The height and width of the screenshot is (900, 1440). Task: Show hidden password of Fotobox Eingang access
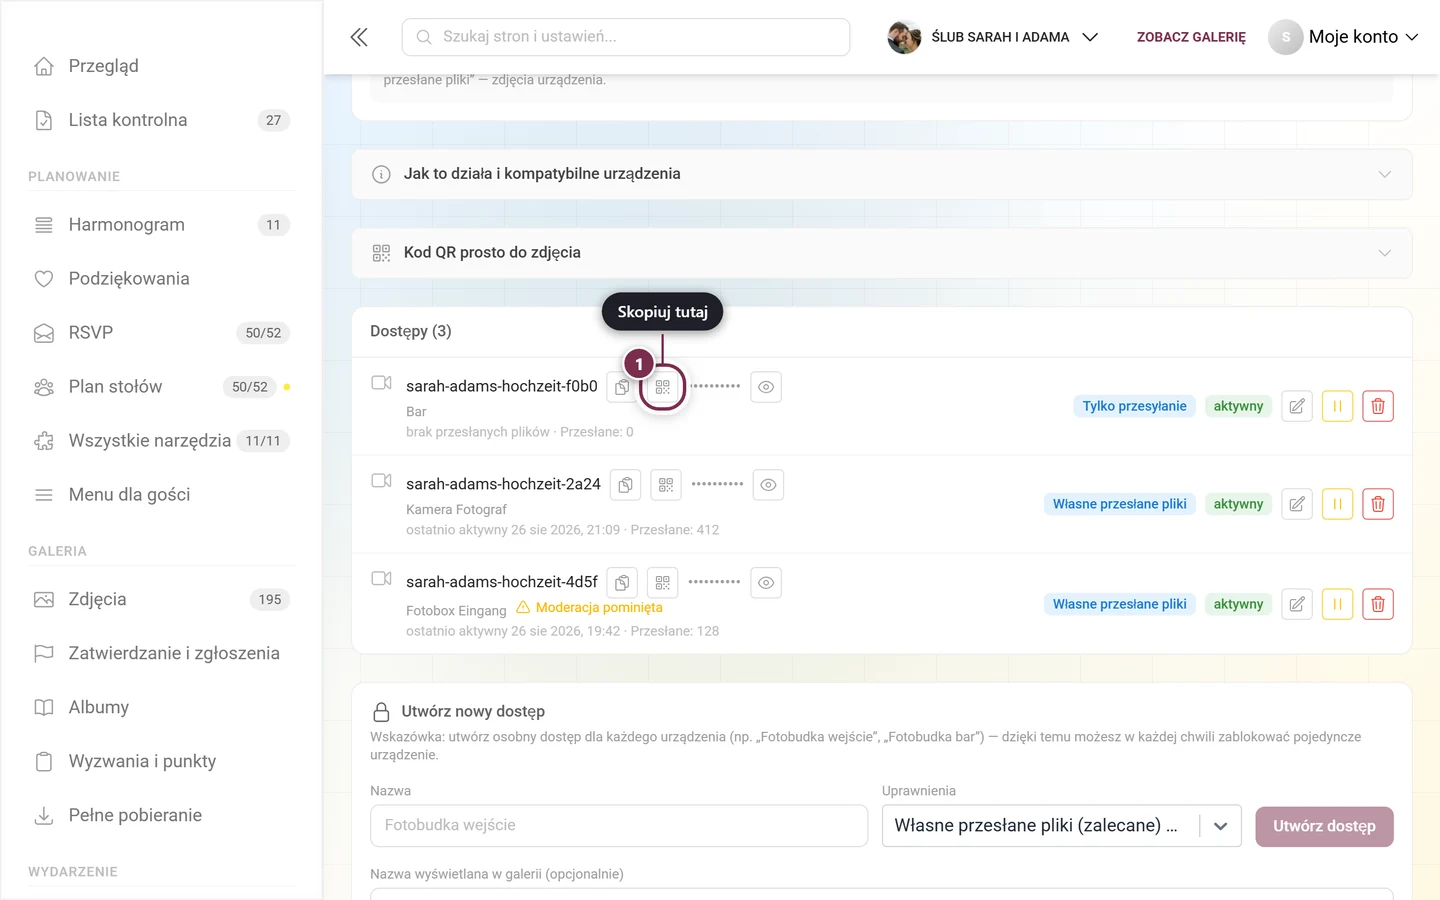click(x=766, y=583)
